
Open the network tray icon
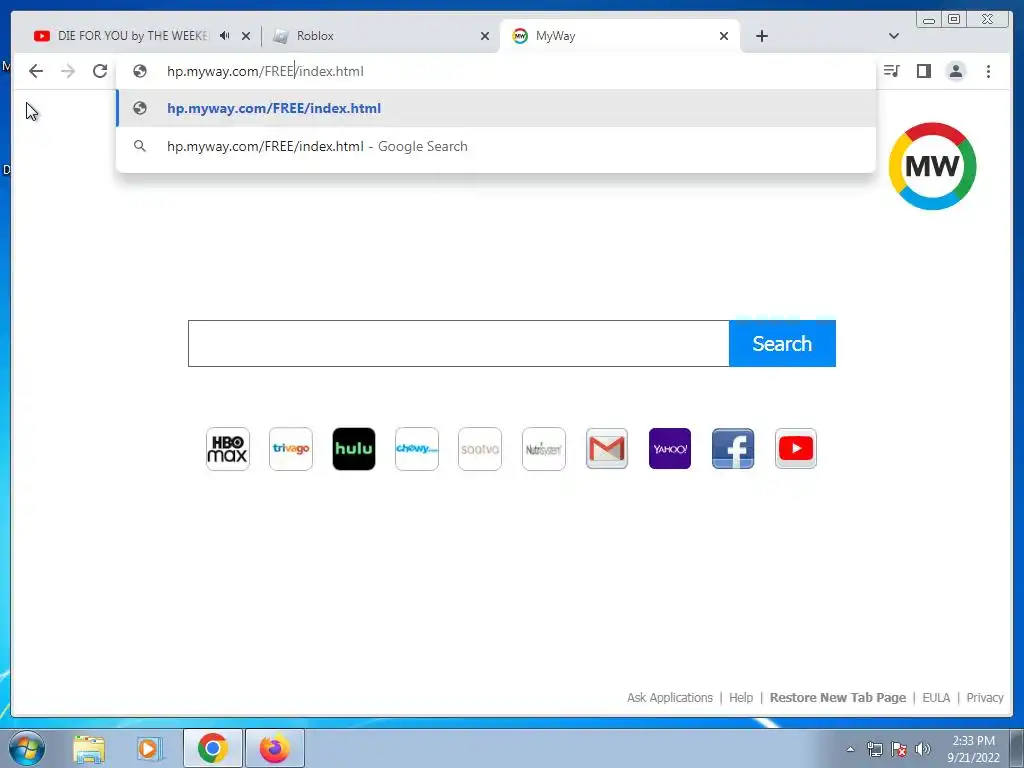[x=874, y=749]
